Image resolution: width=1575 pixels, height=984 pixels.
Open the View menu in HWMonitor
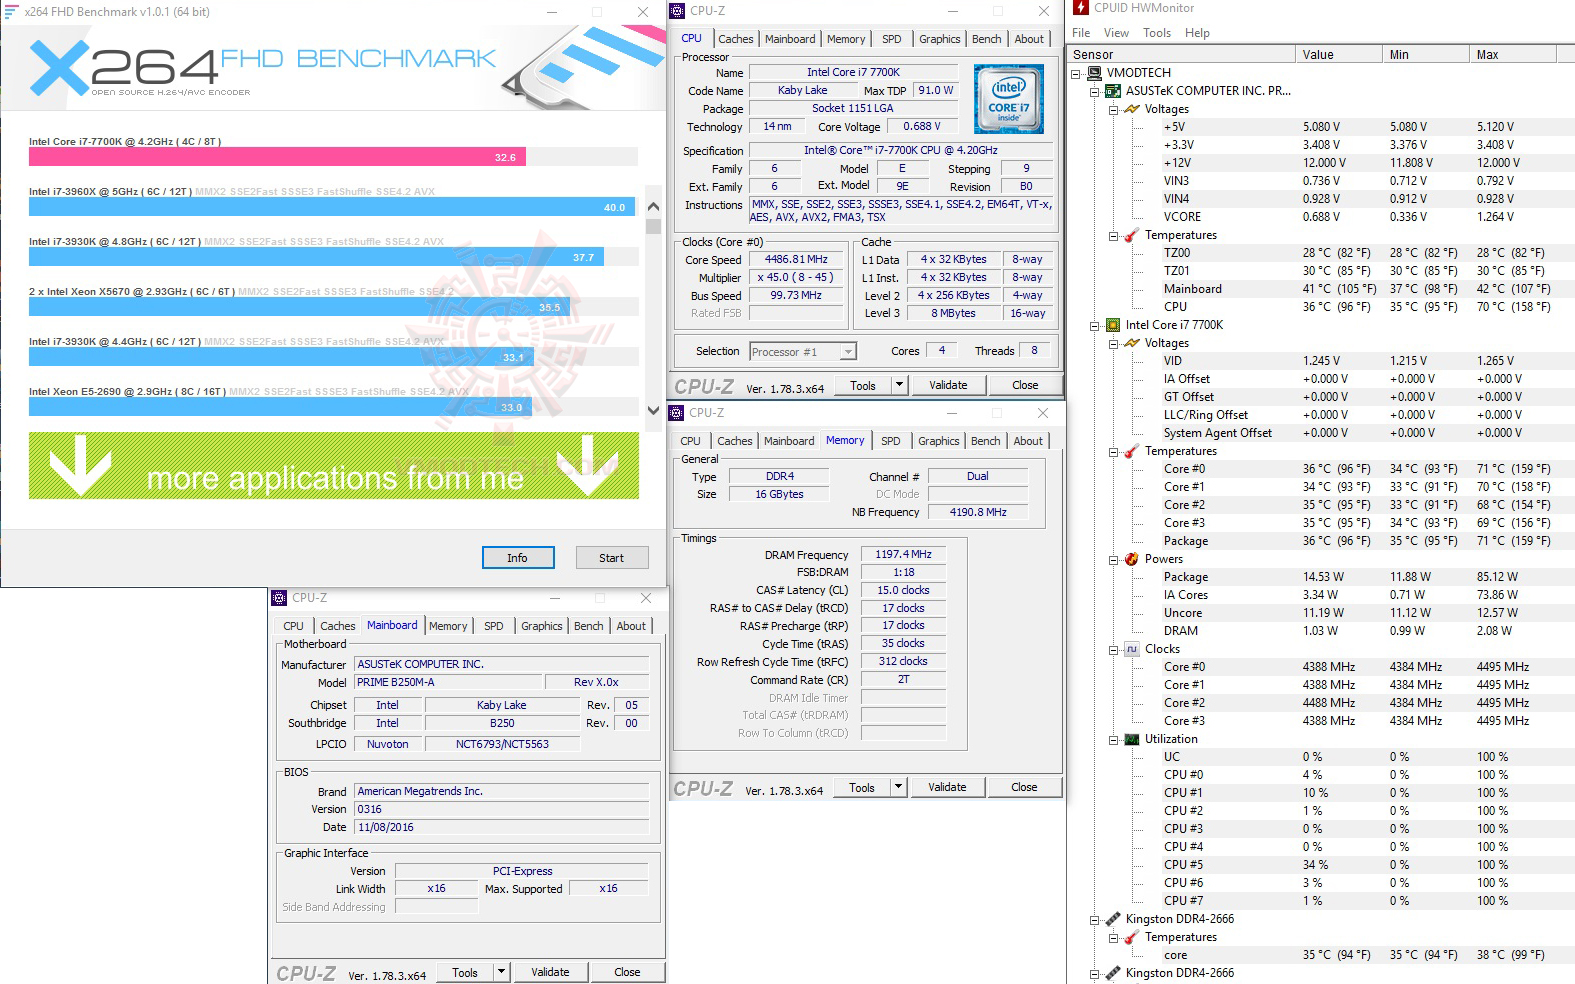1116,33
